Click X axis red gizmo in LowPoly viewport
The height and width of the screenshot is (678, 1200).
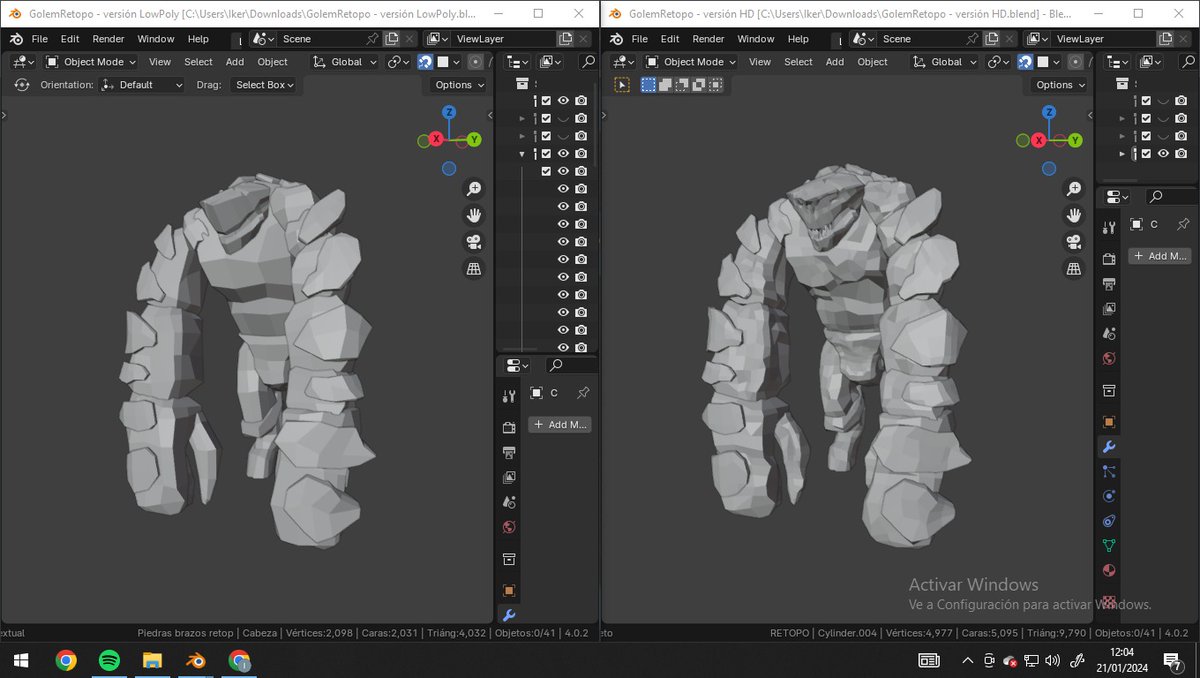coord(436,140)
